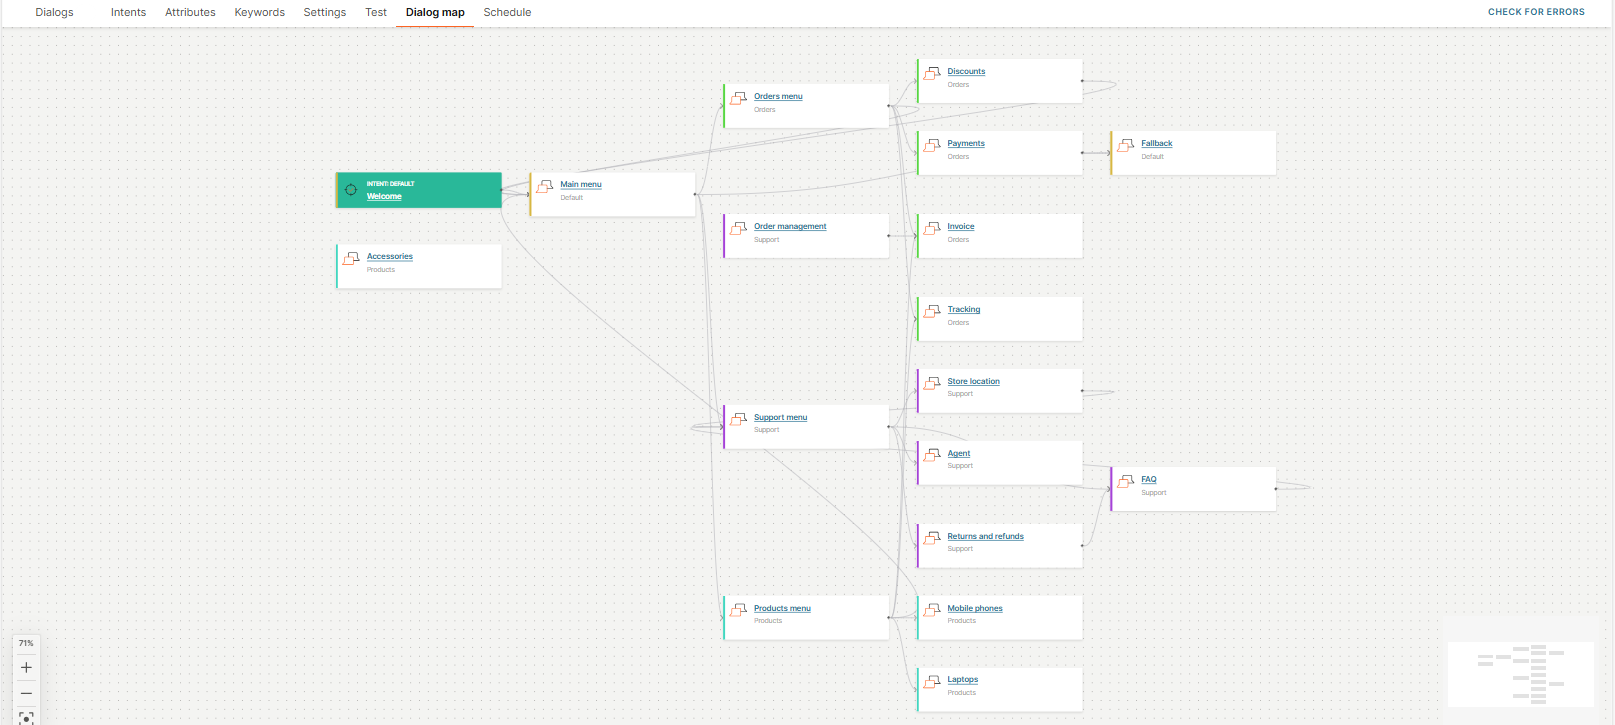Open the Dialogs tab
The width and height of the screenshot is (1615, 725).
(54, 12)
